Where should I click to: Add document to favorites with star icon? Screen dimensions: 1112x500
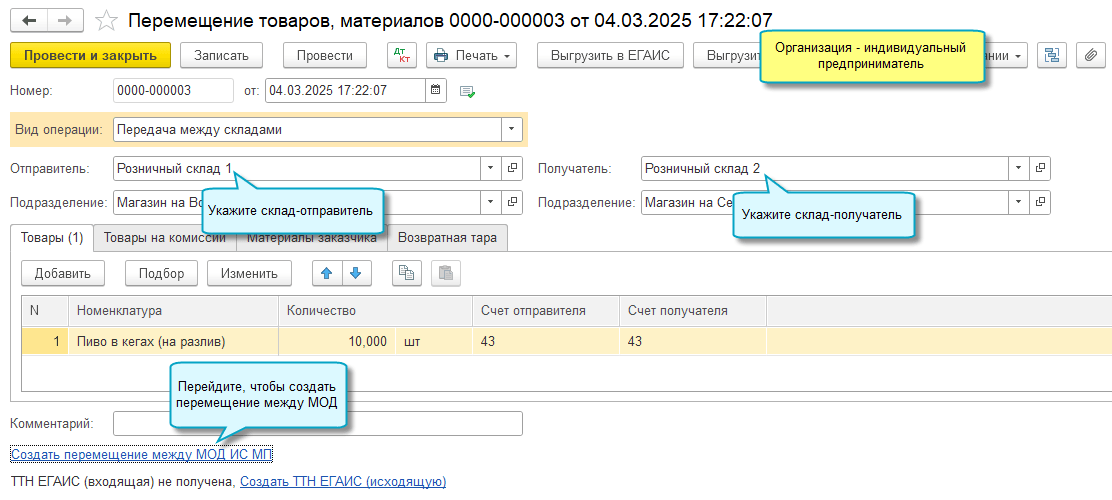[106, 20]
